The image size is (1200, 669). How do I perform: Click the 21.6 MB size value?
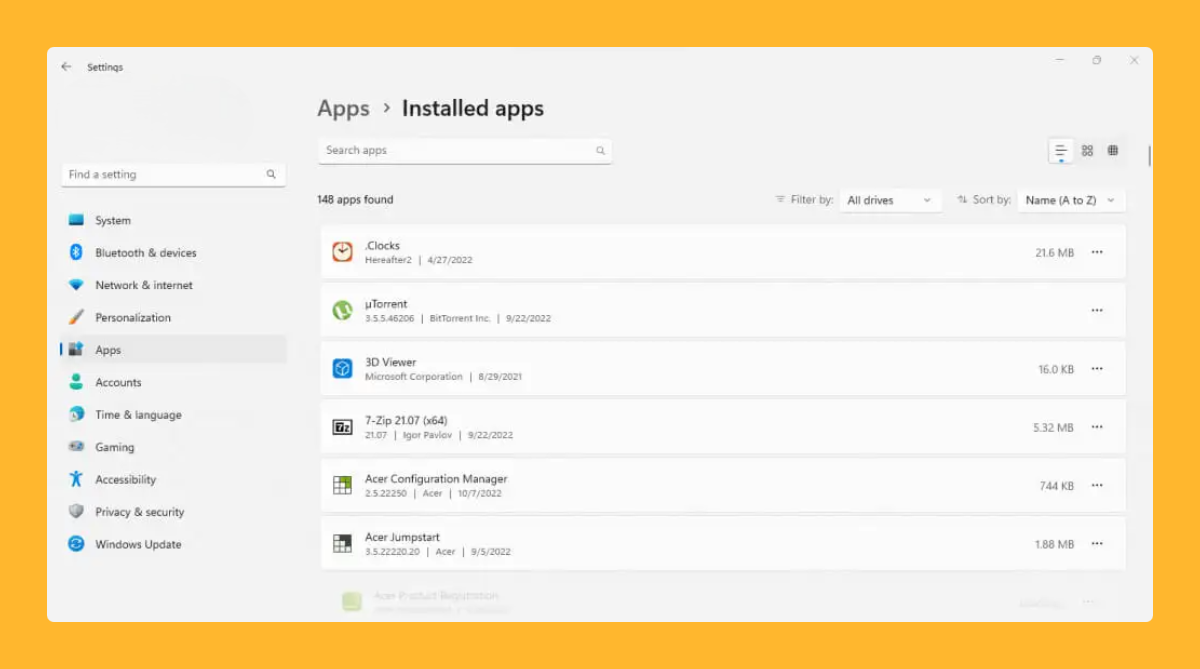click(1054, 253)
